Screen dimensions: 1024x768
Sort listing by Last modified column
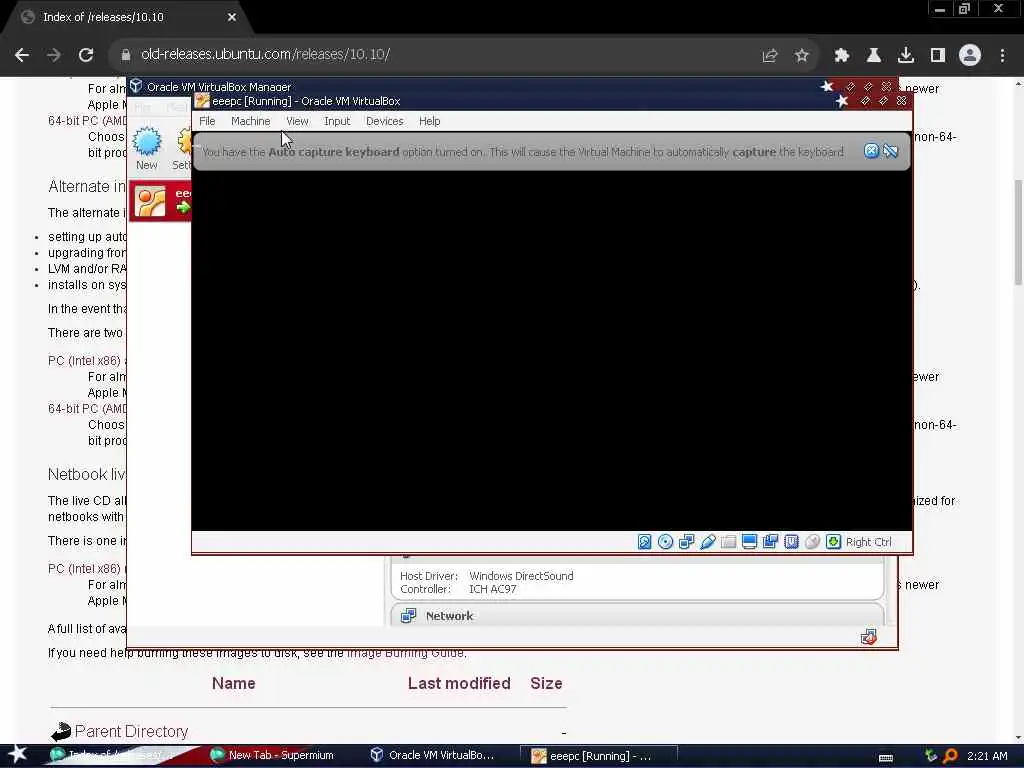point(459,683)
